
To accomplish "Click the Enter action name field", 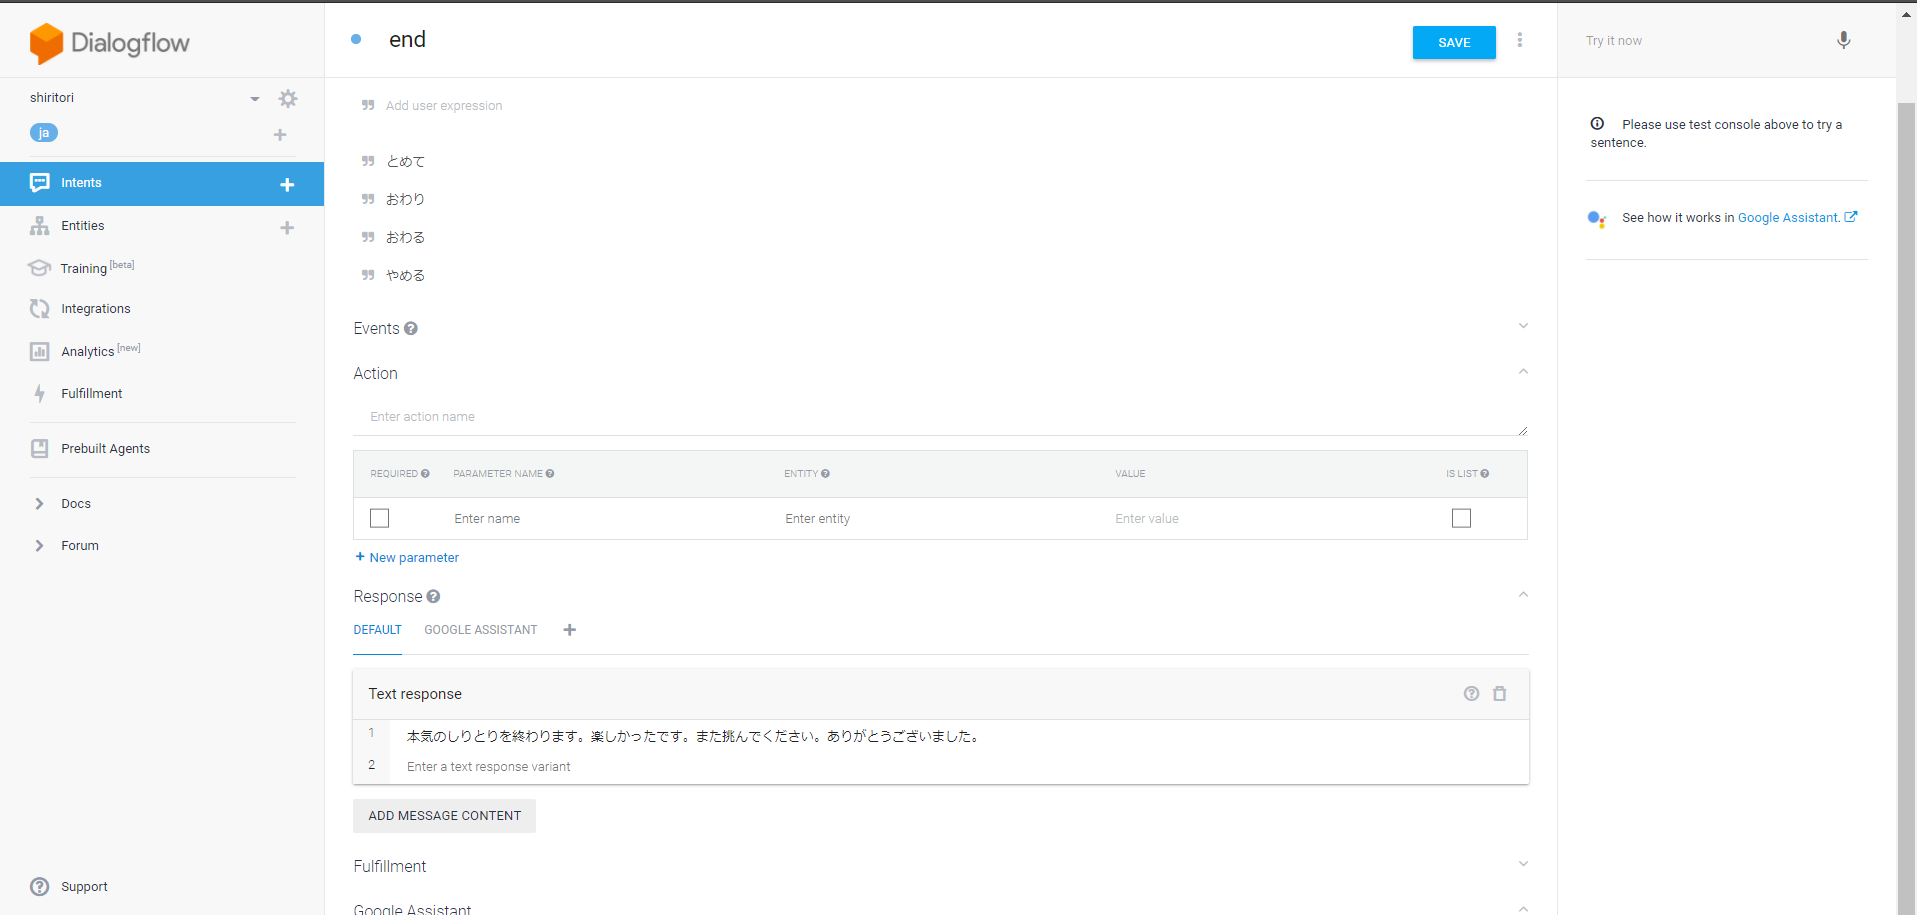I will 938,417.
